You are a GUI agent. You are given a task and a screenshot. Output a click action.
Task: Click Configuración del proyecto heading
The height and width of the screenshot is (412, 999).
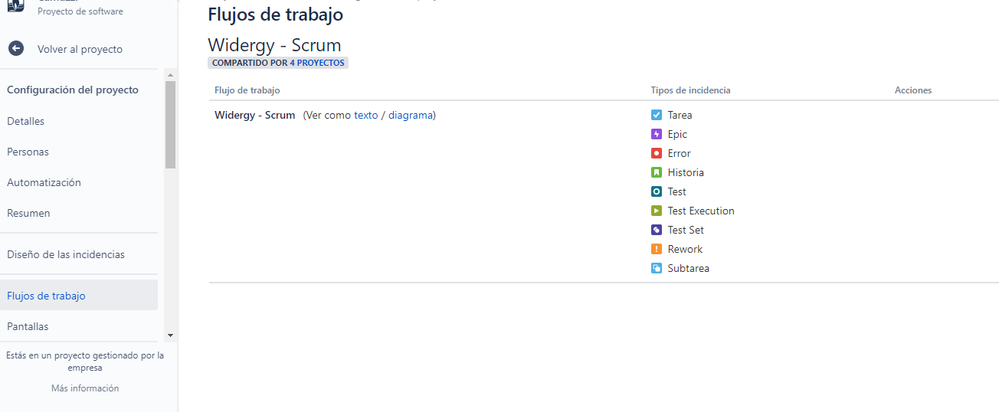pos(73,90)
